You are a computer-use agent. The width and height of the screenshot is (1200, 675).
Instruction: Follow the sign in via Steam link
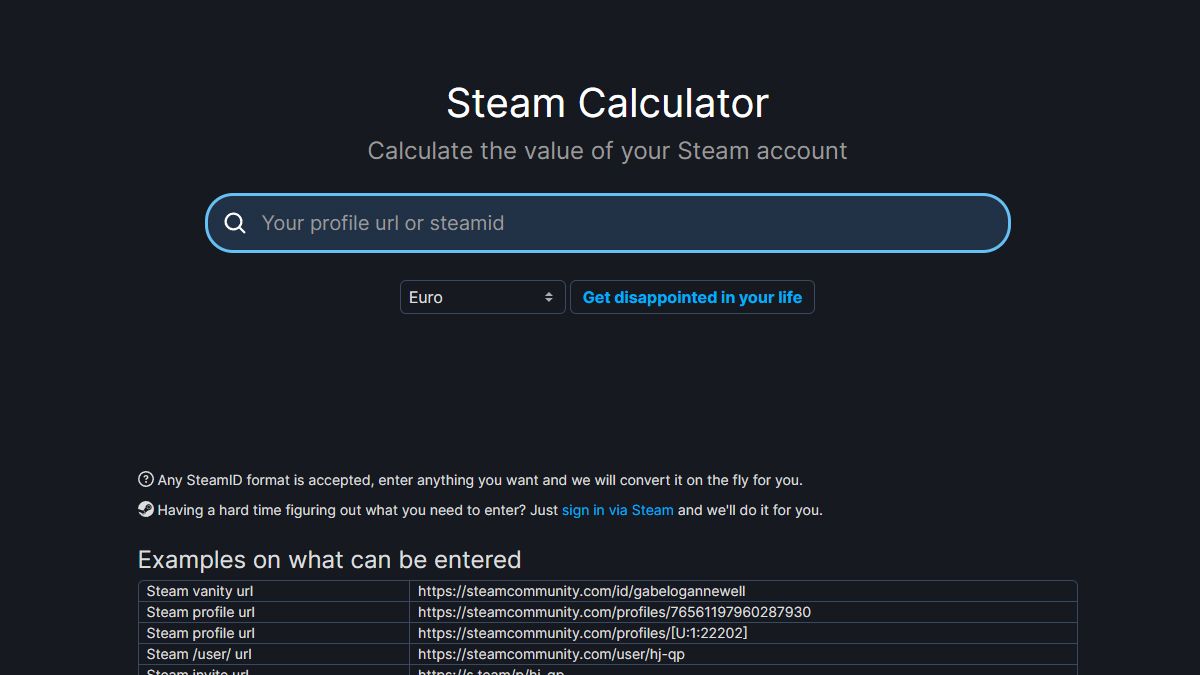(x=617, y=510)
